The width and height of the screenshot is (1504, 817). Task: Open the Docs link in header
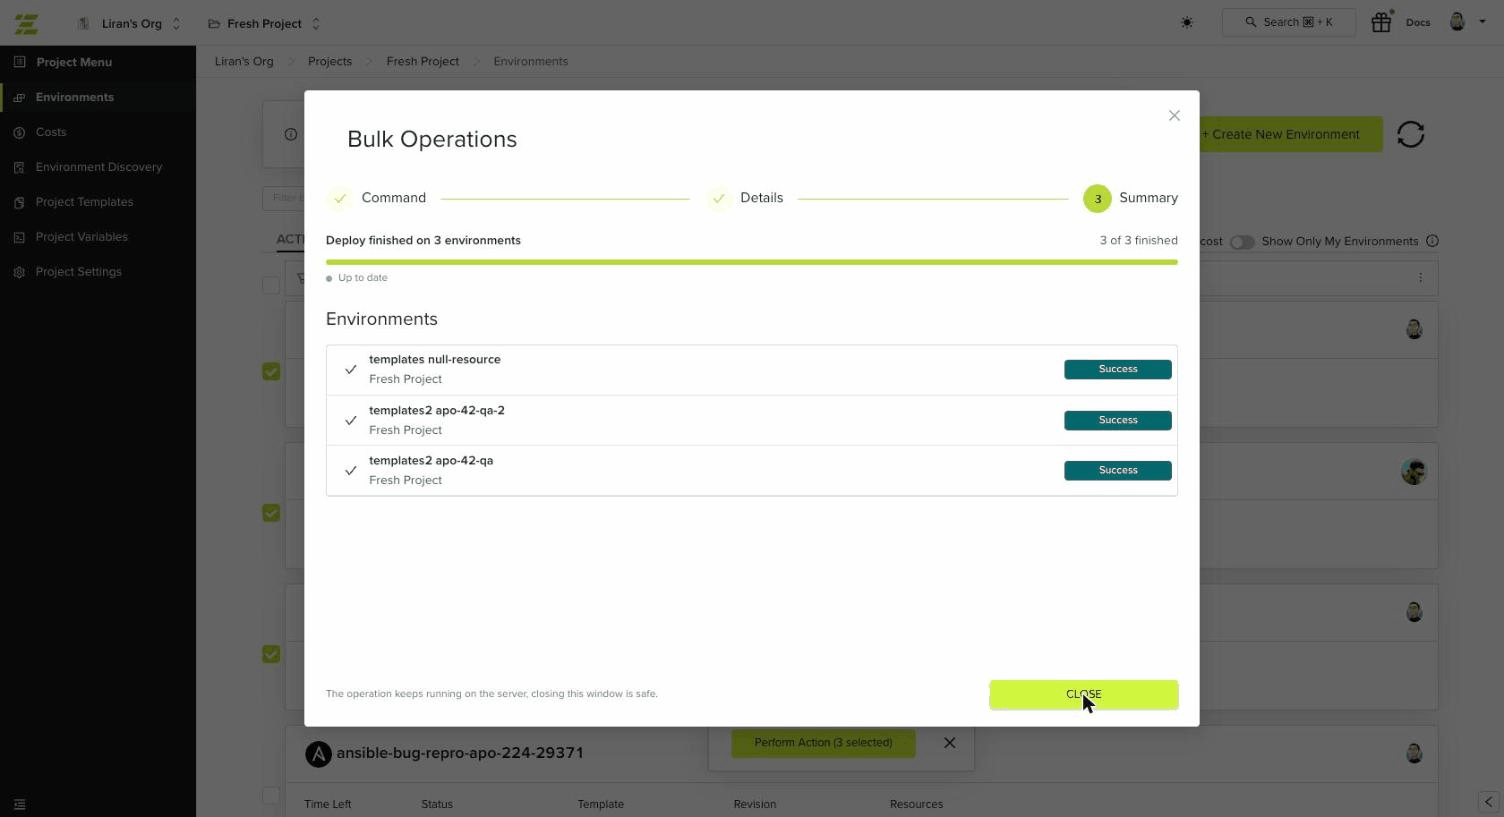[x=1418, y=22]
